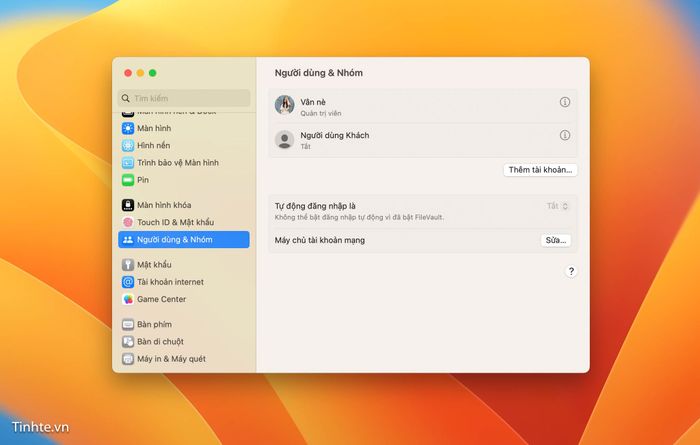Click Người dùng Khách name text
700x445 pixels.
[335, 135]
